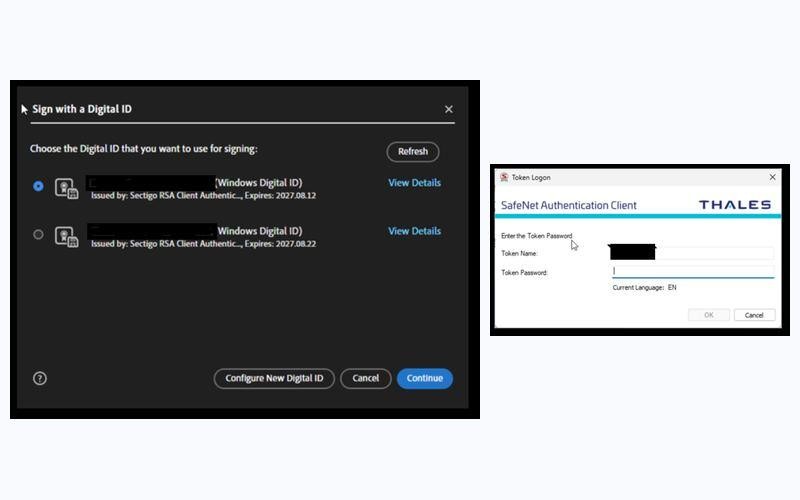Image resolution: width=800 pixels, height=500 pixels.
Task: Click the 'Enter the Token Password' label
Action: pos(536,236)
